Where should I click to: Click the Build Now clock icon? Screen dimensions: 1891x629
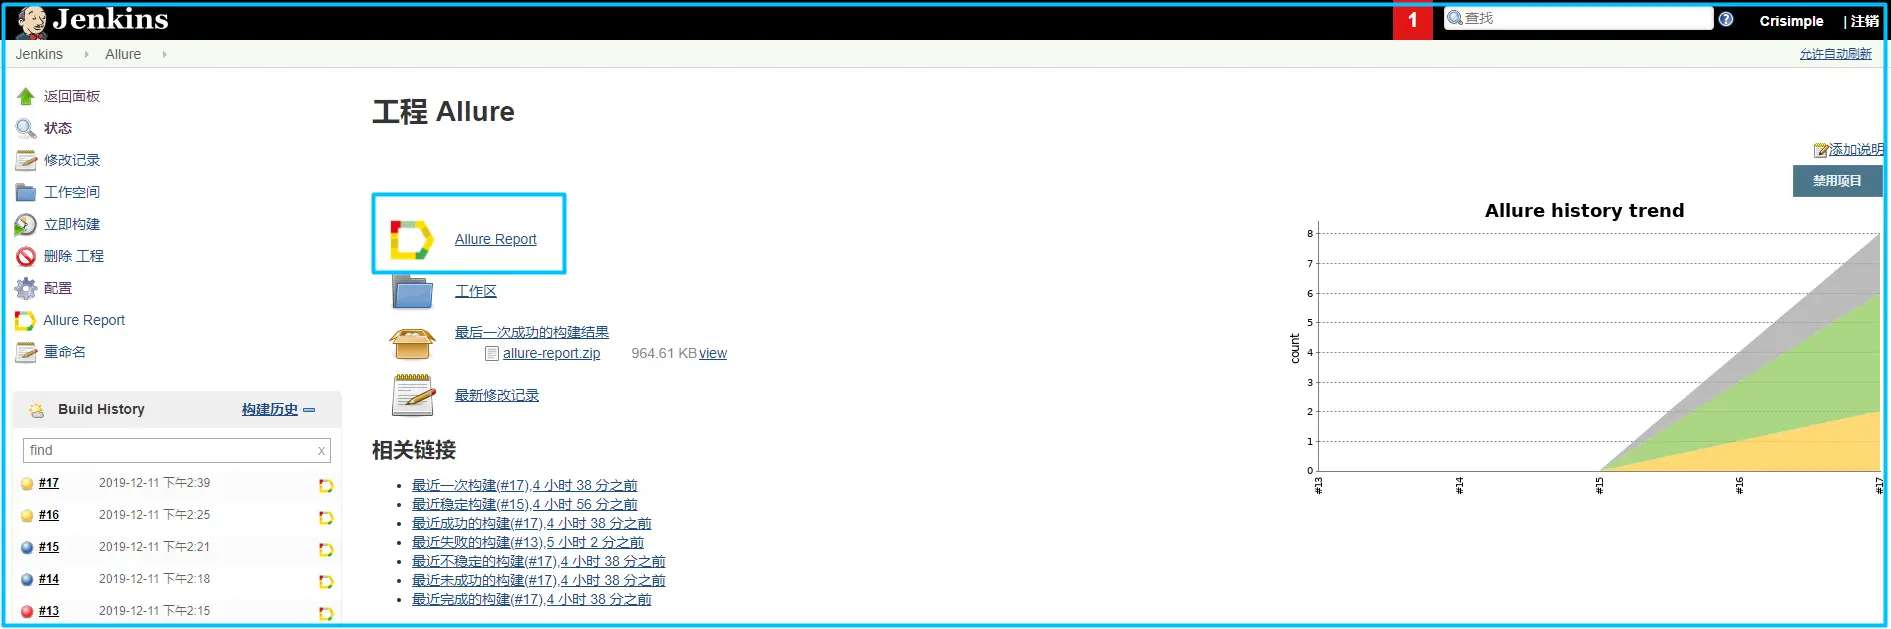pos(26,224)
